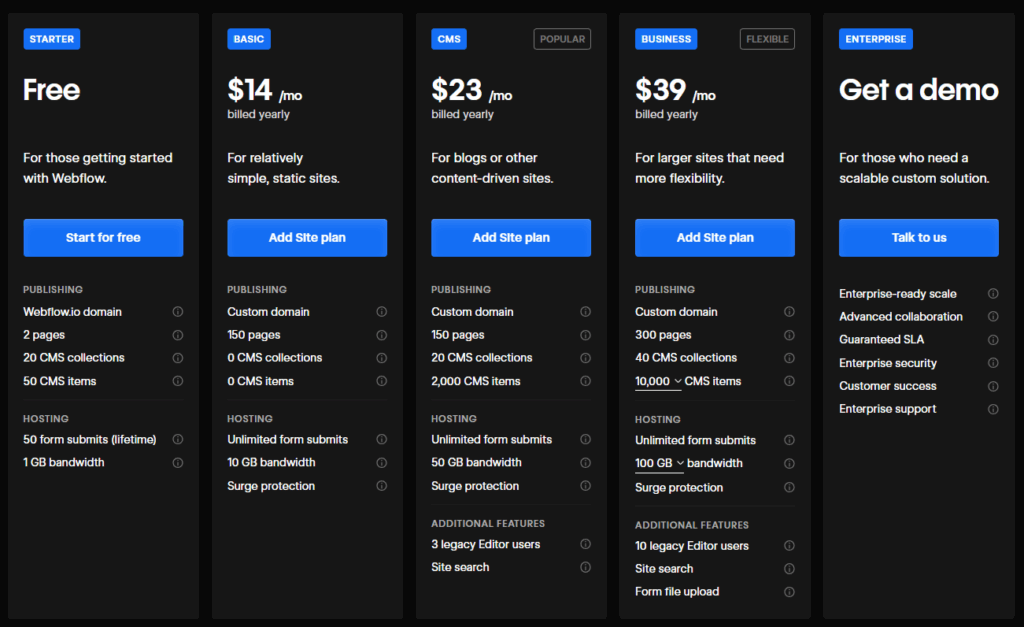Click the Start for free button
The image size is (1024, 627).
point(103,238)
